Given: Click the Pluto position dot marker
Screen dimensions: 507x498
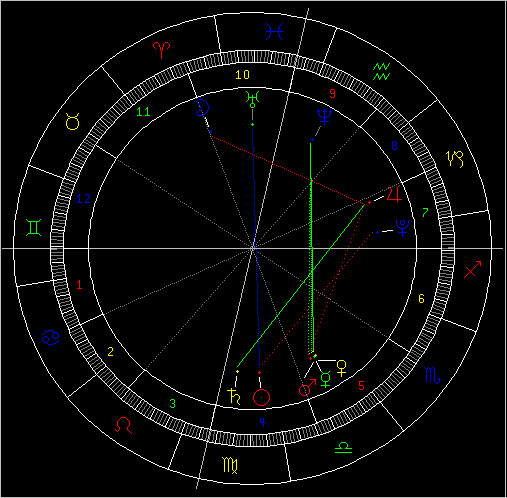Looking at the screenshot, I should coord(377,232).
